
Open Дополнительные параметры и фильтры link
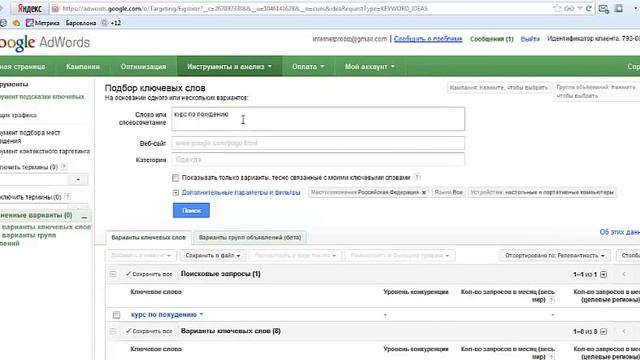[x=241, y=192]
